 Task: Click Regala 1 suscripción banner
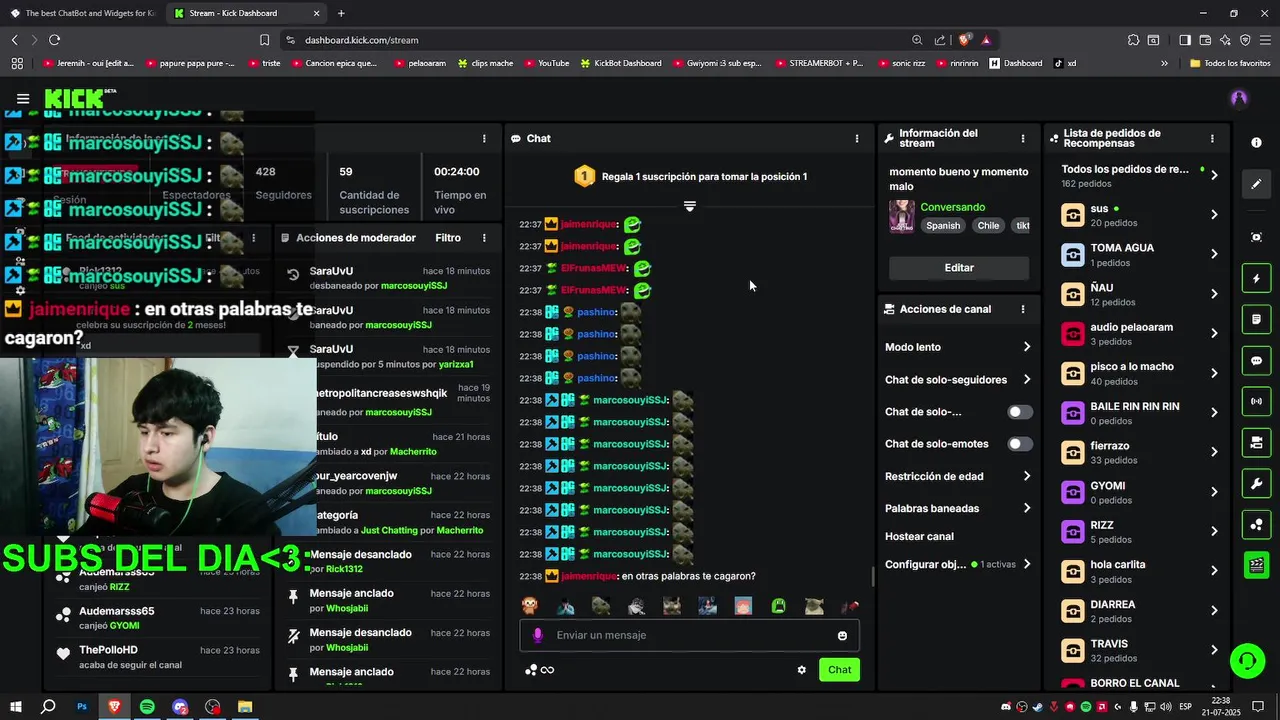click(690, 177)
